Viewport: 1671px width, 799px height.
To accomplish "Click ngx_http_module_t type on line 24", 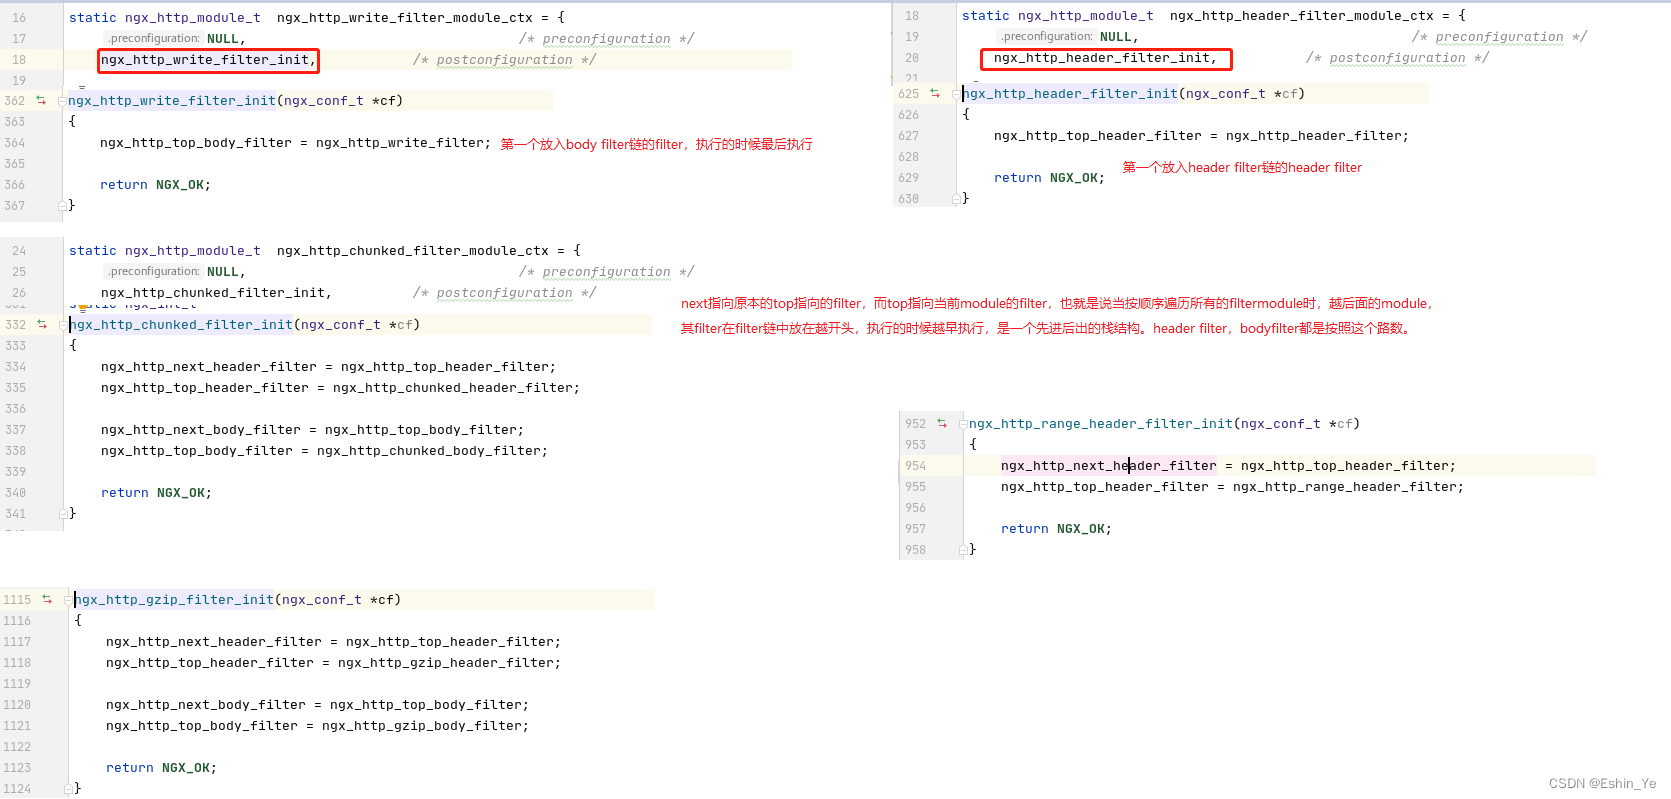I will [x=193, y=251].
